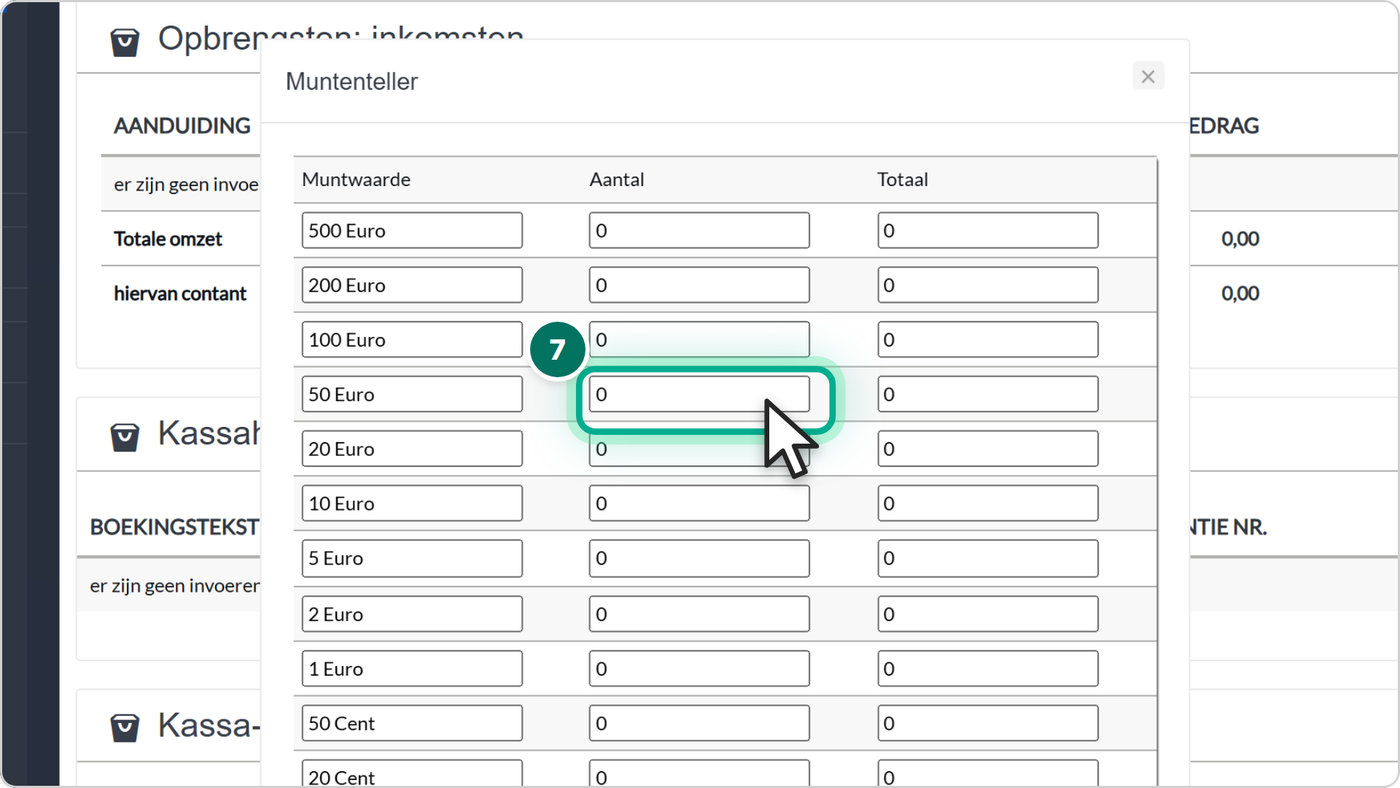Click the Muntwaarde field showing 5 Euro
Image resolution: width=1400 pixels, height=788 pixels.
tap(412, 558)
